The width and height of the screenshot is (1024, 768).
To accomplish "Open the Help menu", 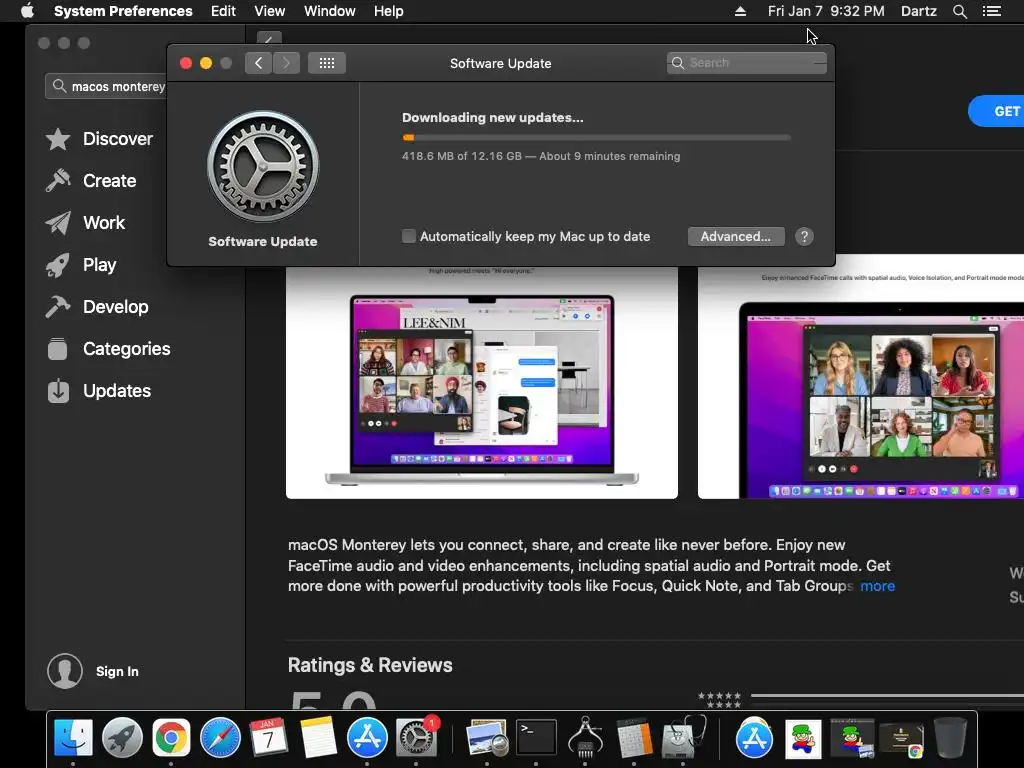I will click(x=389, y=11).
